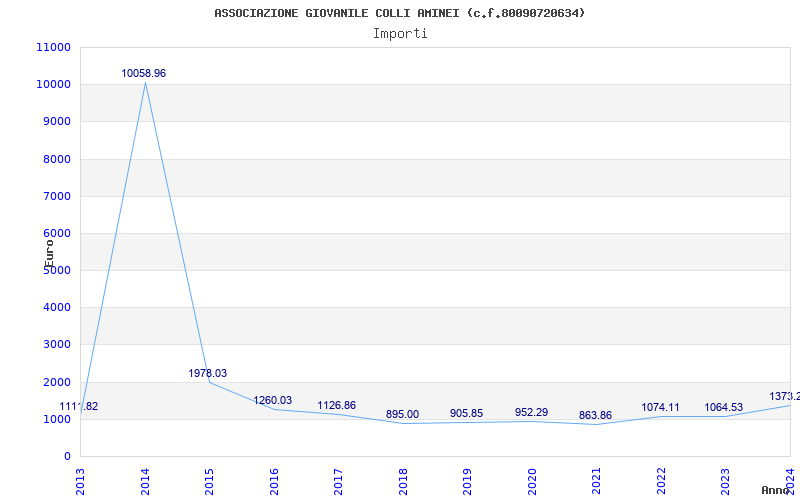
Task: Click the 1978.03 data label
Action: (x=208, y=373)
